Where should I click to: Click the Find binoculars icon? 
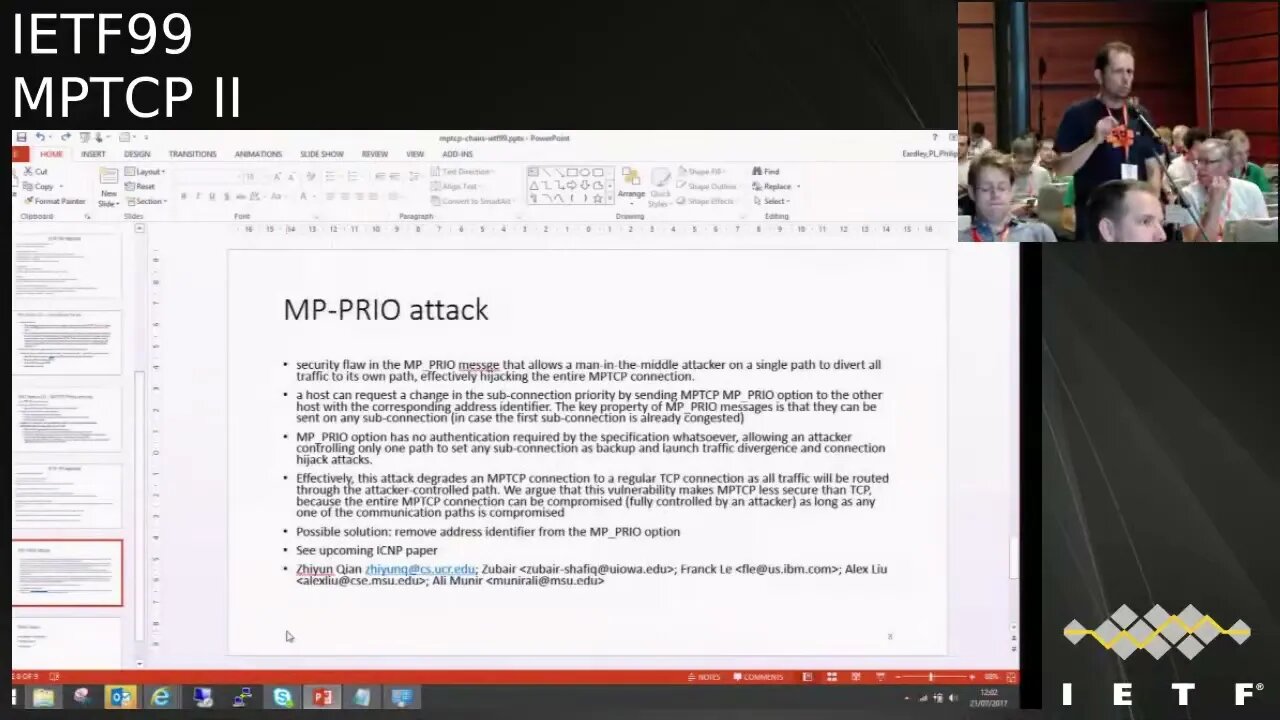757,171
